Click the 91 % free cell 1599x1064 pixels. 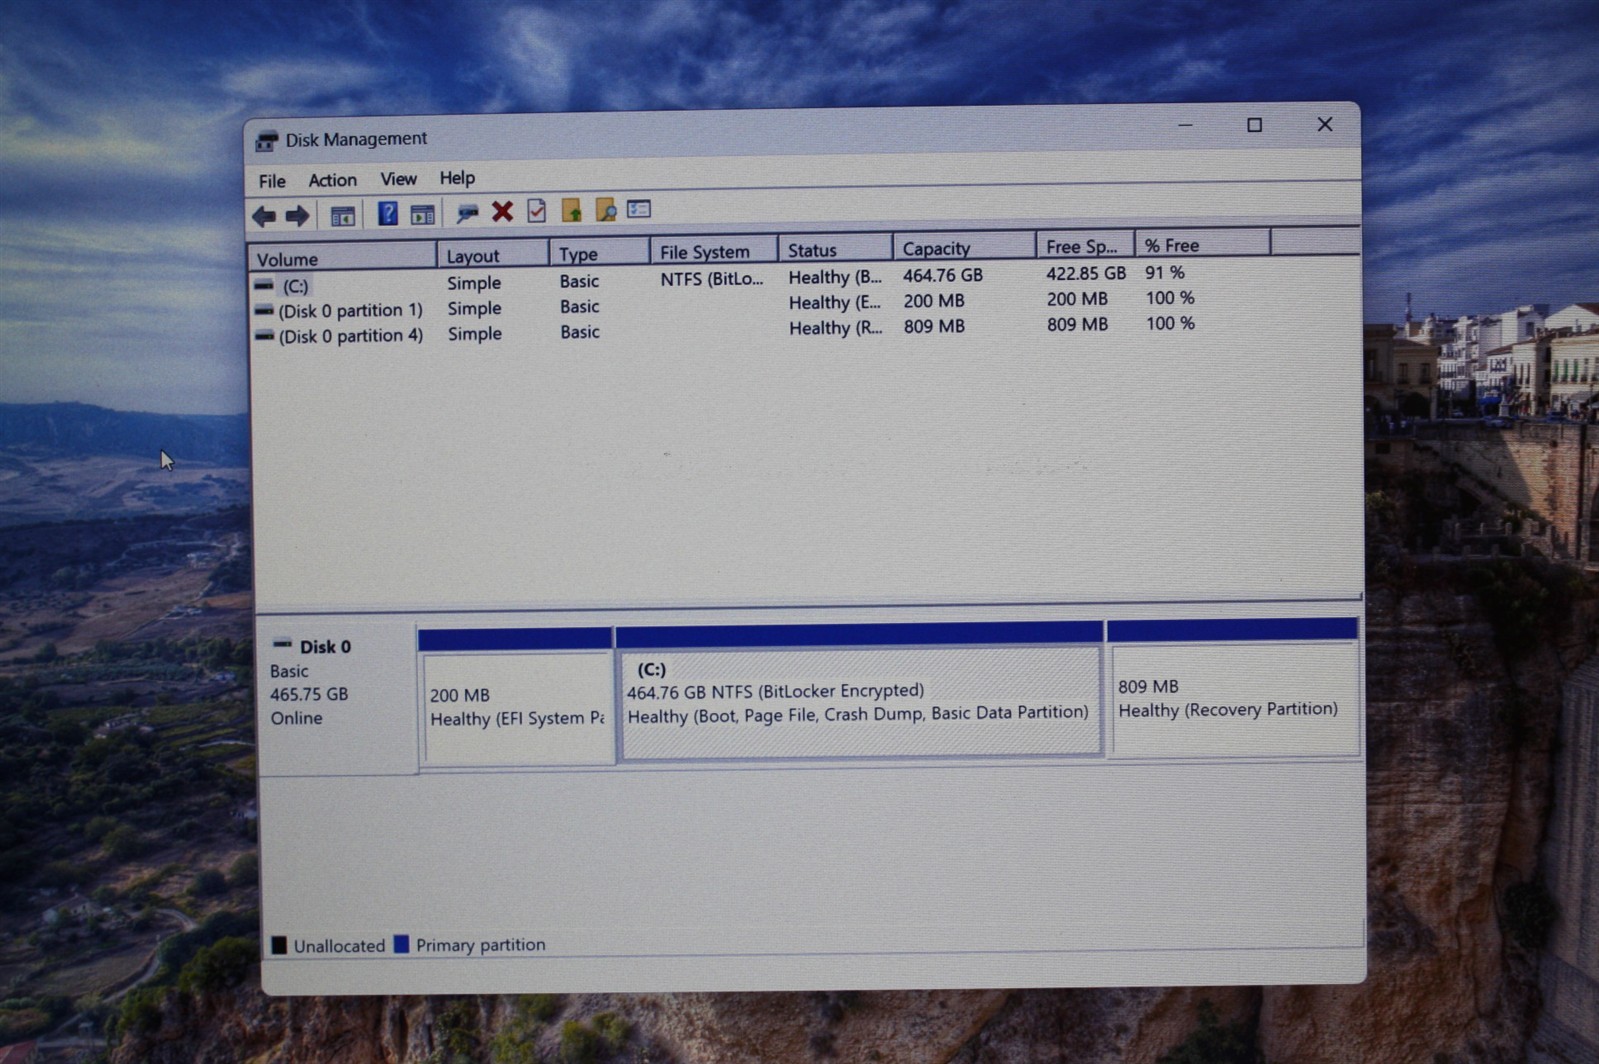(x=1164, y=272)
